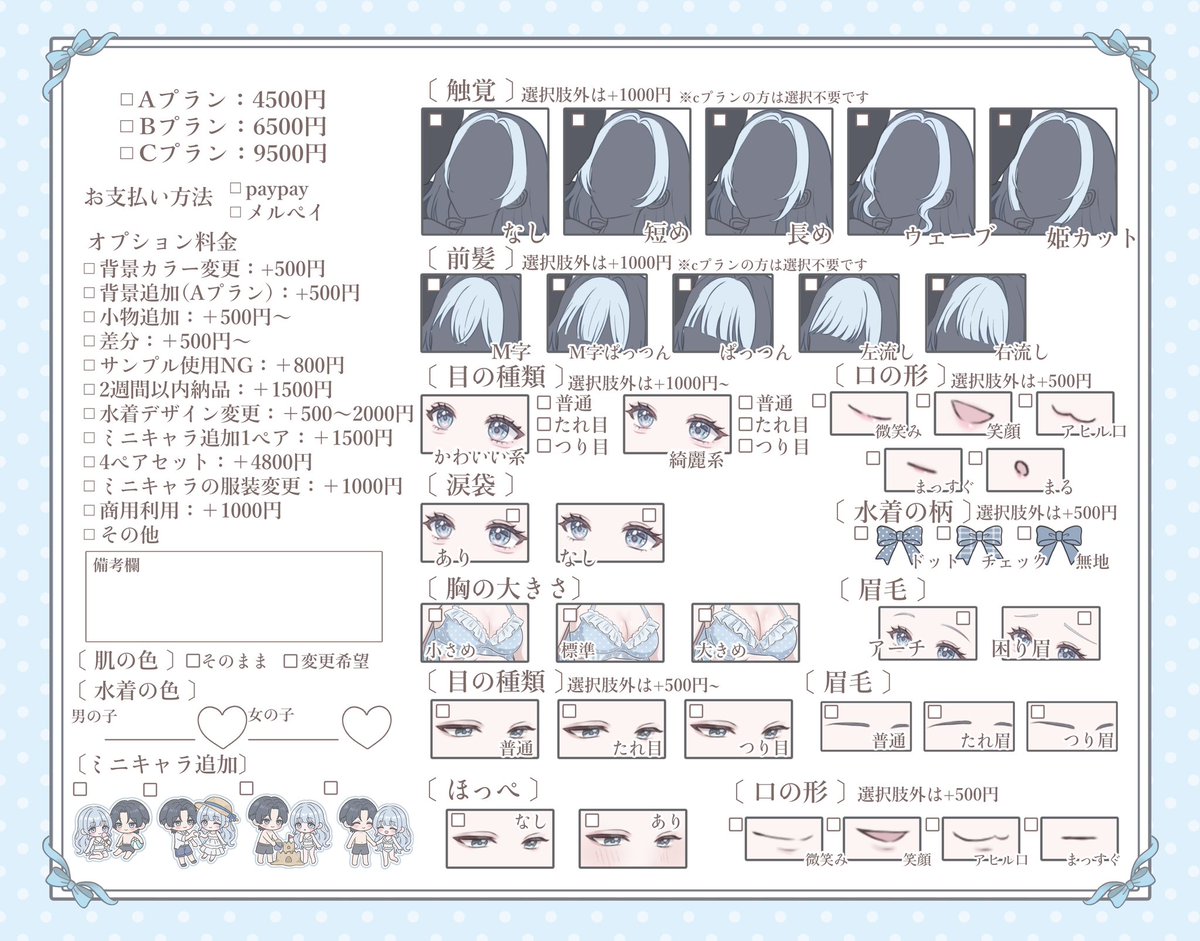Select the 標準 bust size thumbnail
The height and width of the screenshot is (941, 1200).
(610, 632)
